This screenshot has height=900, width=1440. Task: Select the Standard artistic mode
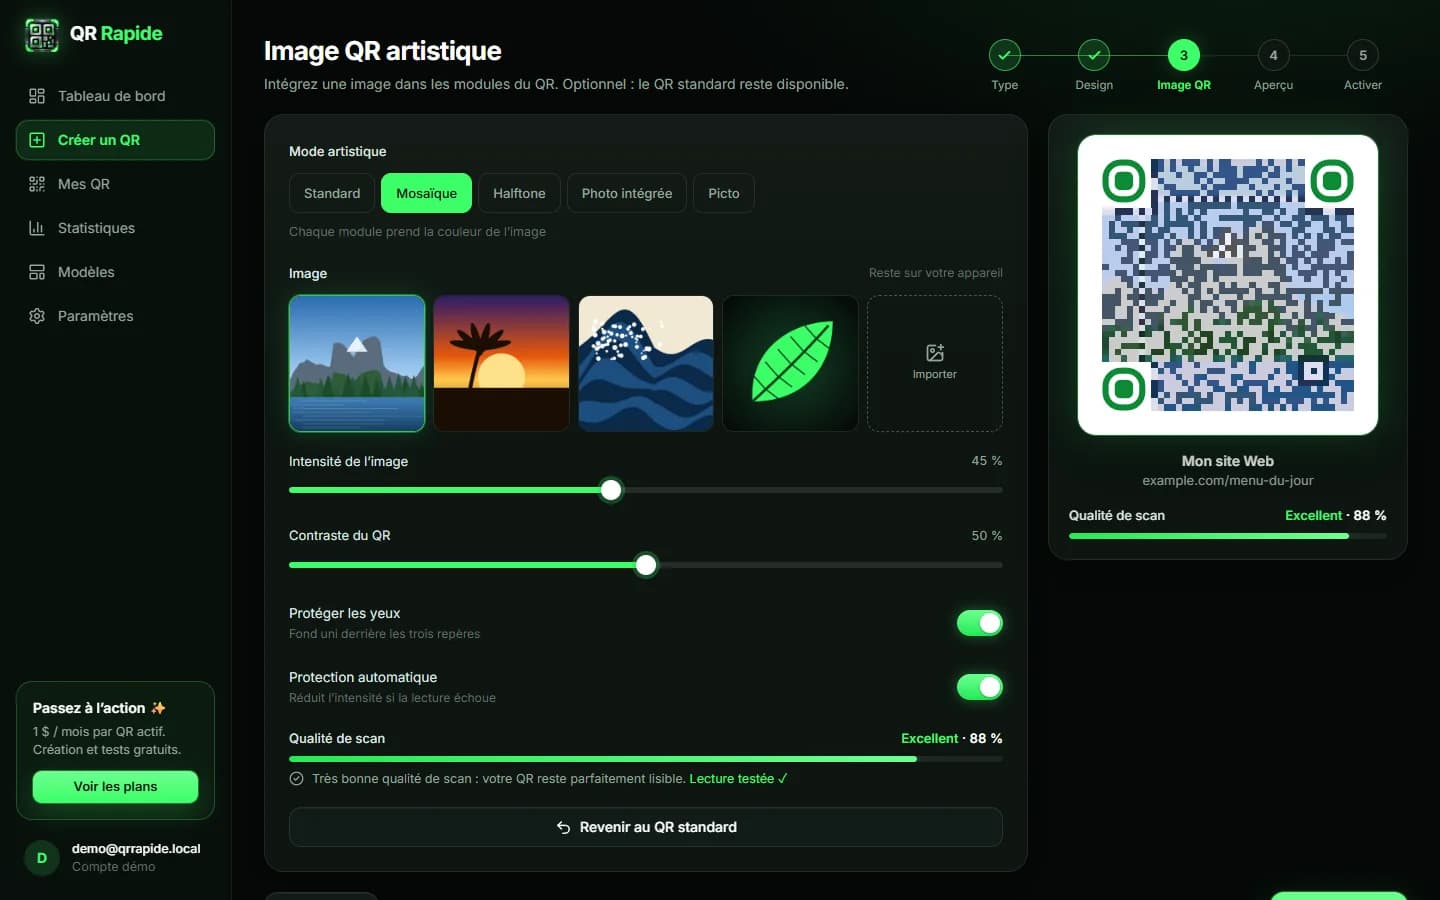[332, 193]
